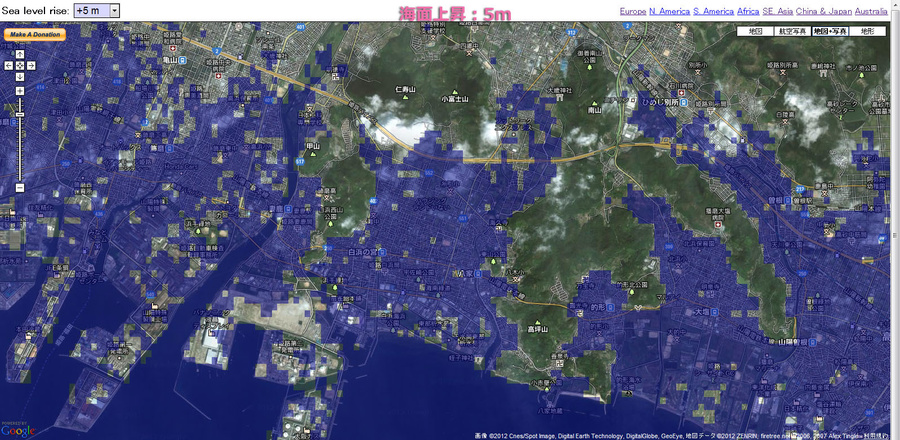Switch to 地図 map view
The width and height of the screenshot is (900, 440).
click(x=755, y=32)
